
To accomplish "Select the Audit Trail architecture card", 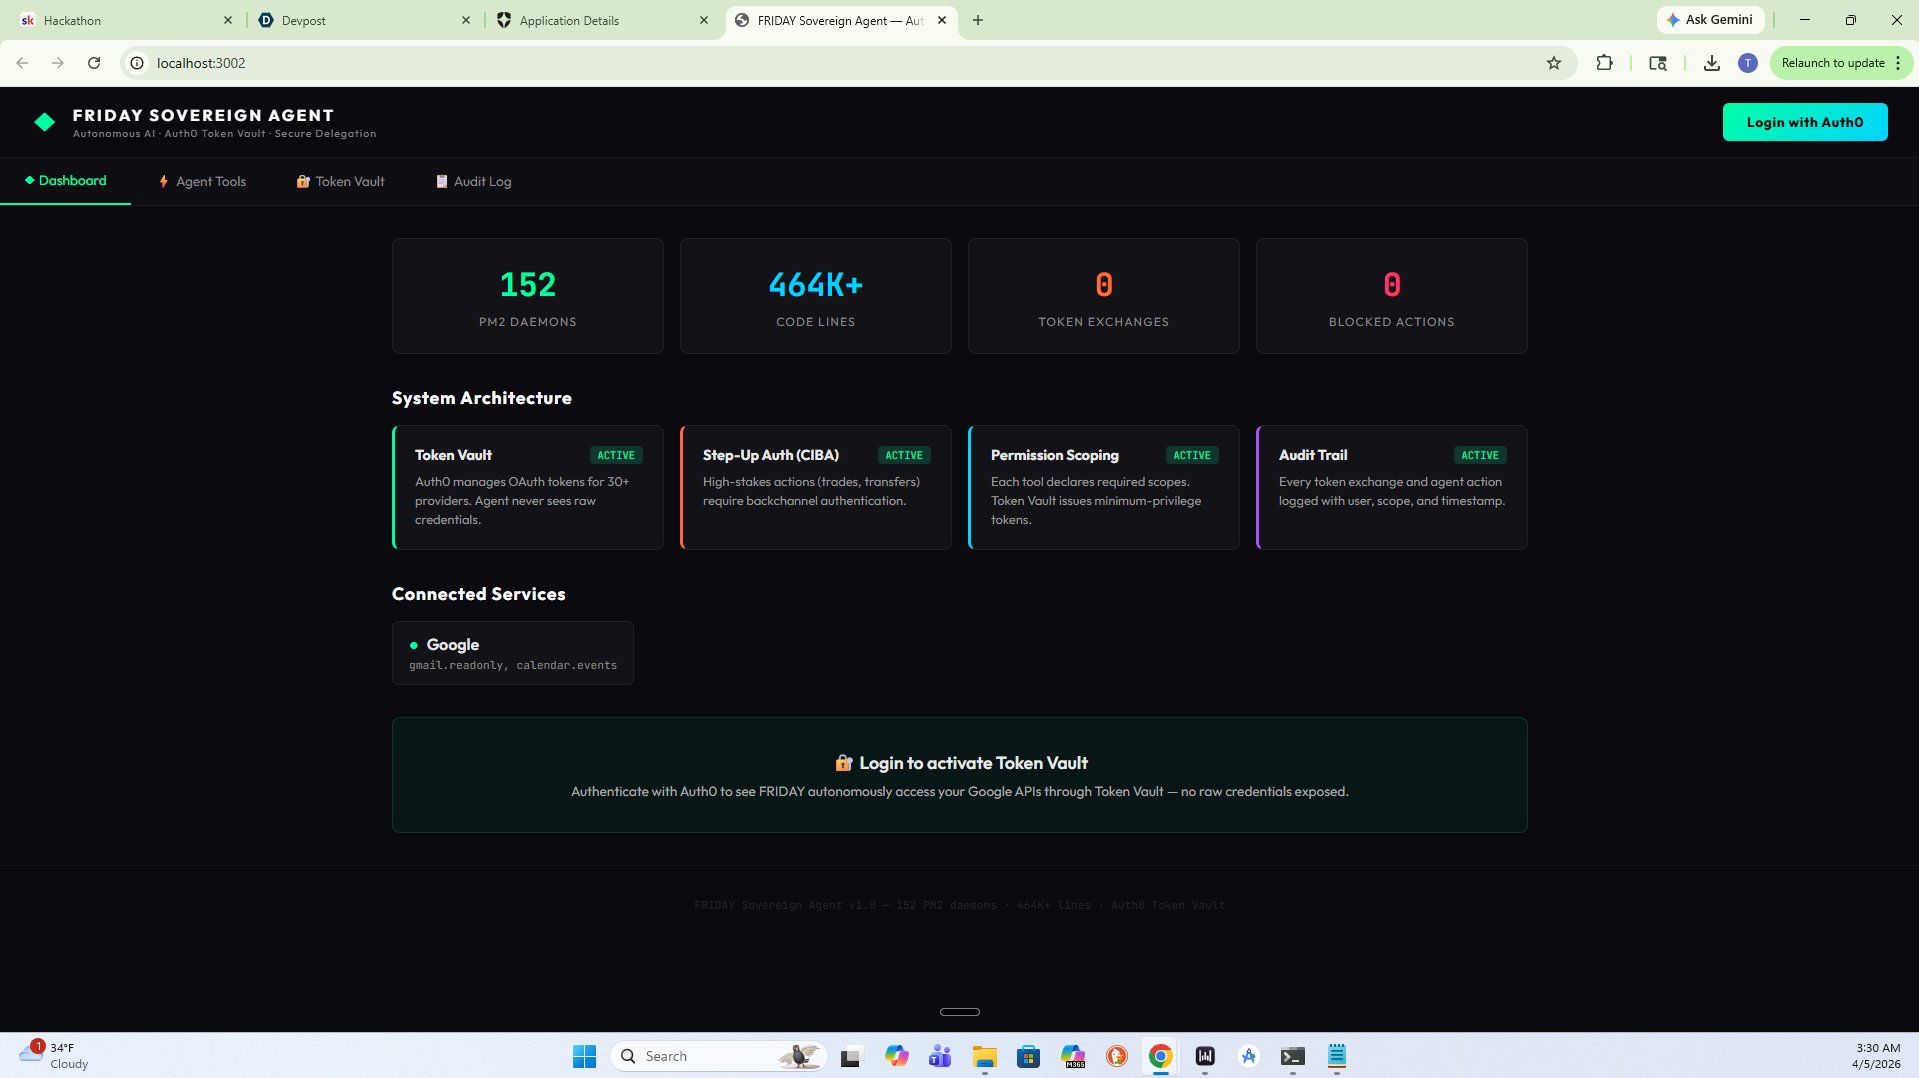I will pyautogui.click(x=1391, y=487).
